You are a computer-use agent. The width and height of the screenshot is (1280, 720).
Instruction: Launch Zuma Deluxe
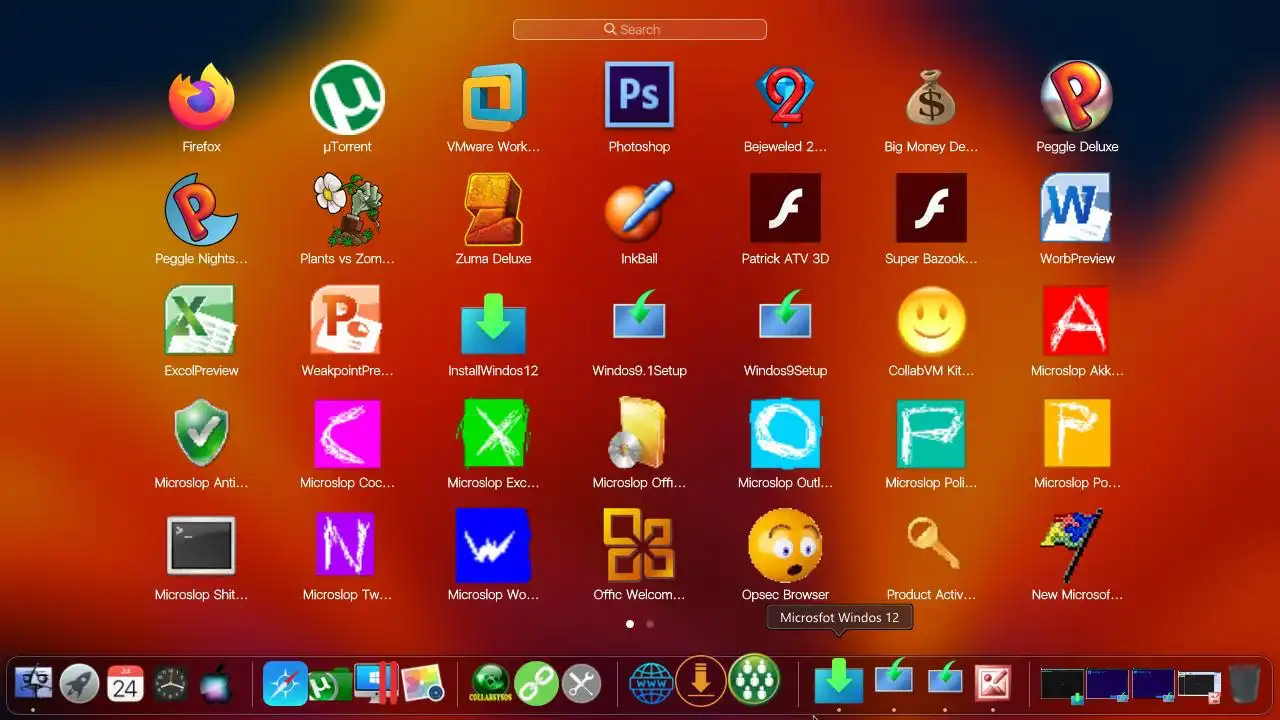[493, 210]
